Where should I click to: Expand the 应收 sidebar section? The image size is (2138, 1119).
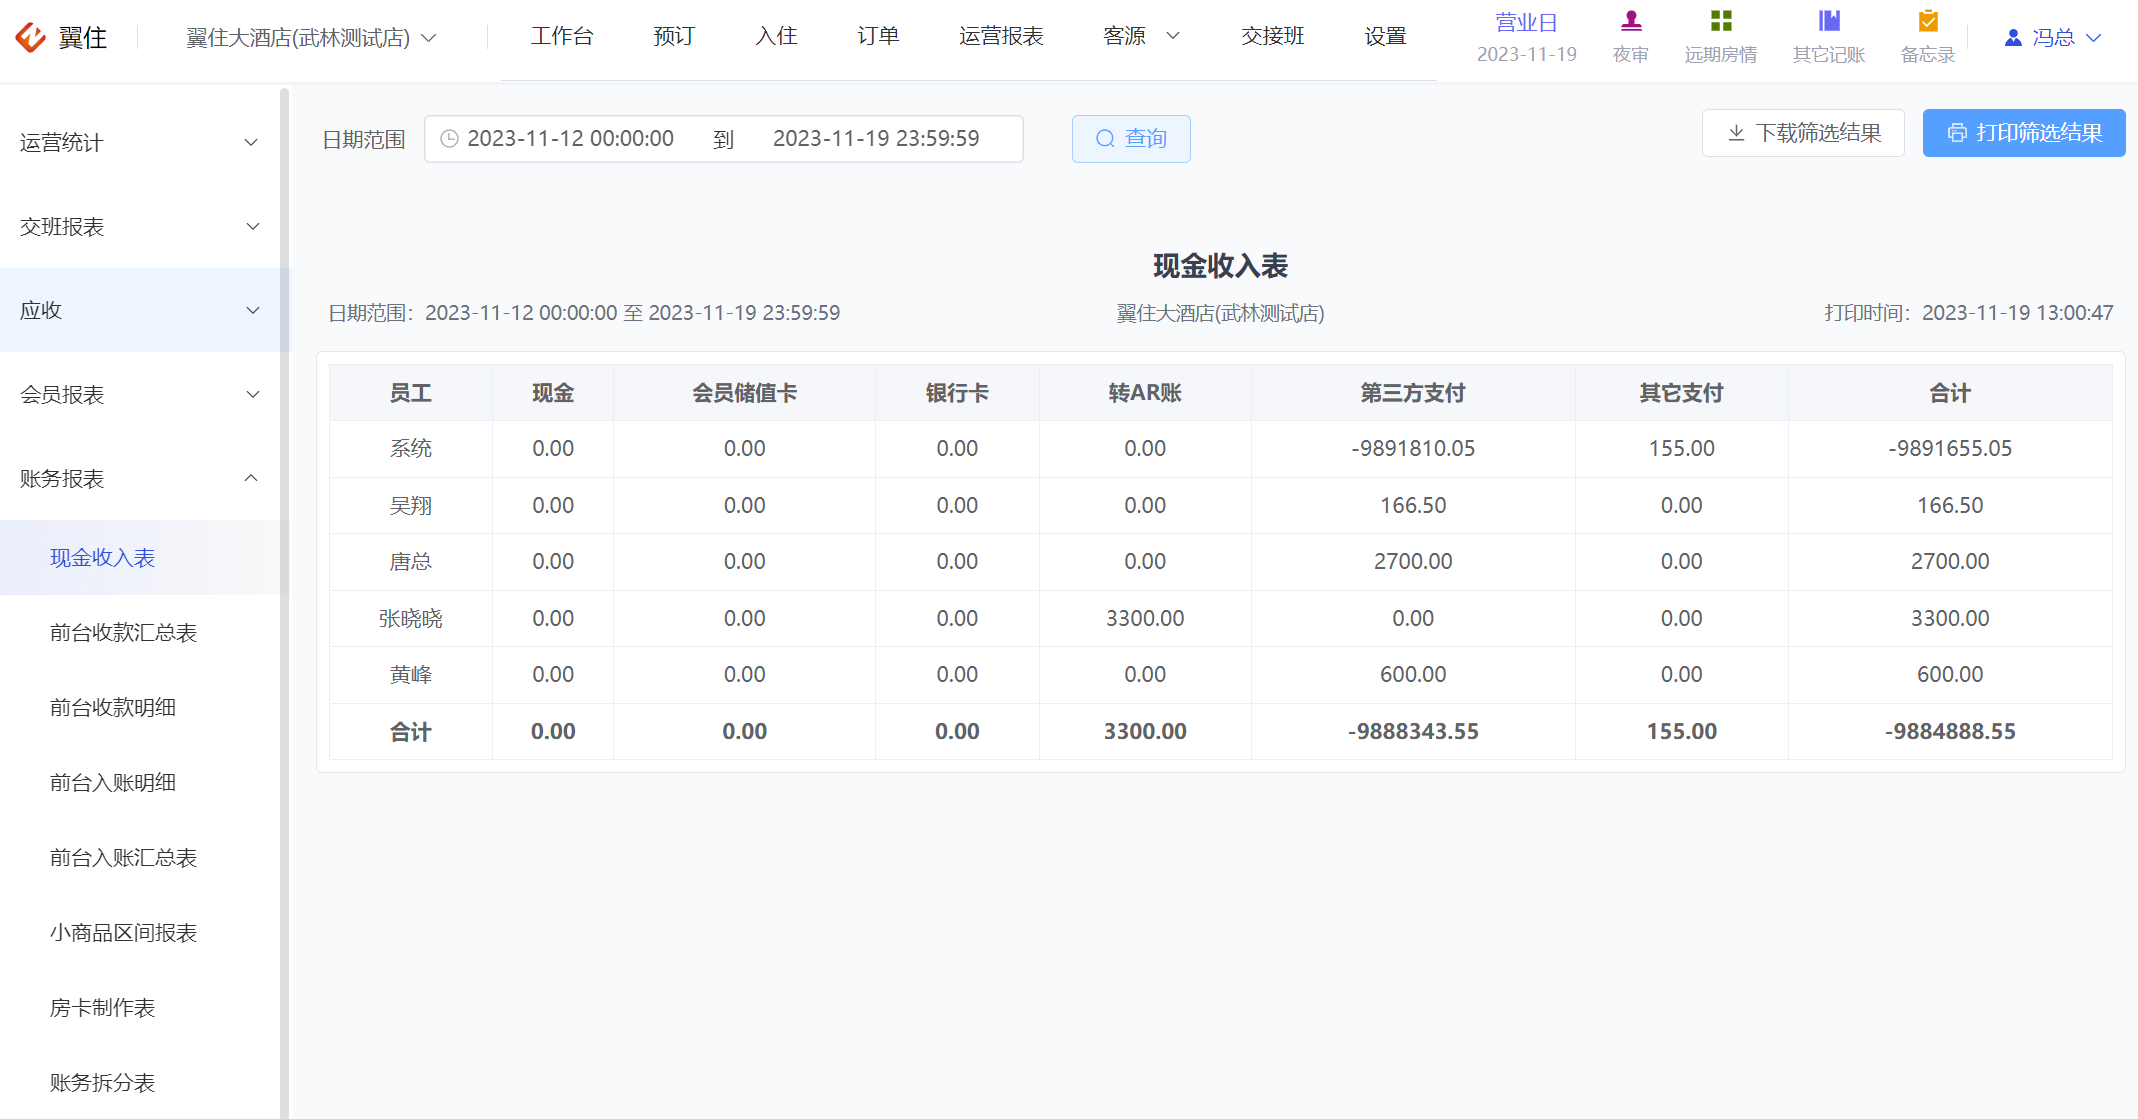pyautogui.click(x=140, y=310)
